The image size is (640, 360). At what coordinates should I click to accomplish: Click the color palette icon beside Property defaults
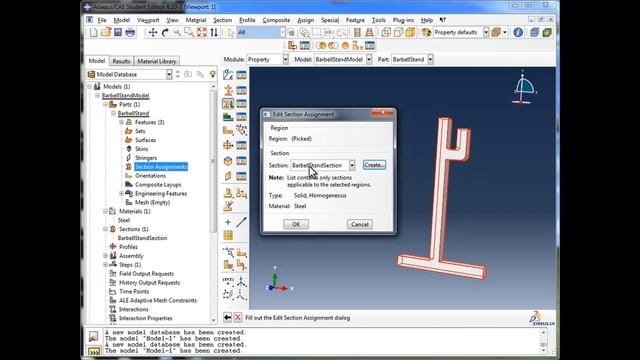pyautogui.click(x=426, y=32)
